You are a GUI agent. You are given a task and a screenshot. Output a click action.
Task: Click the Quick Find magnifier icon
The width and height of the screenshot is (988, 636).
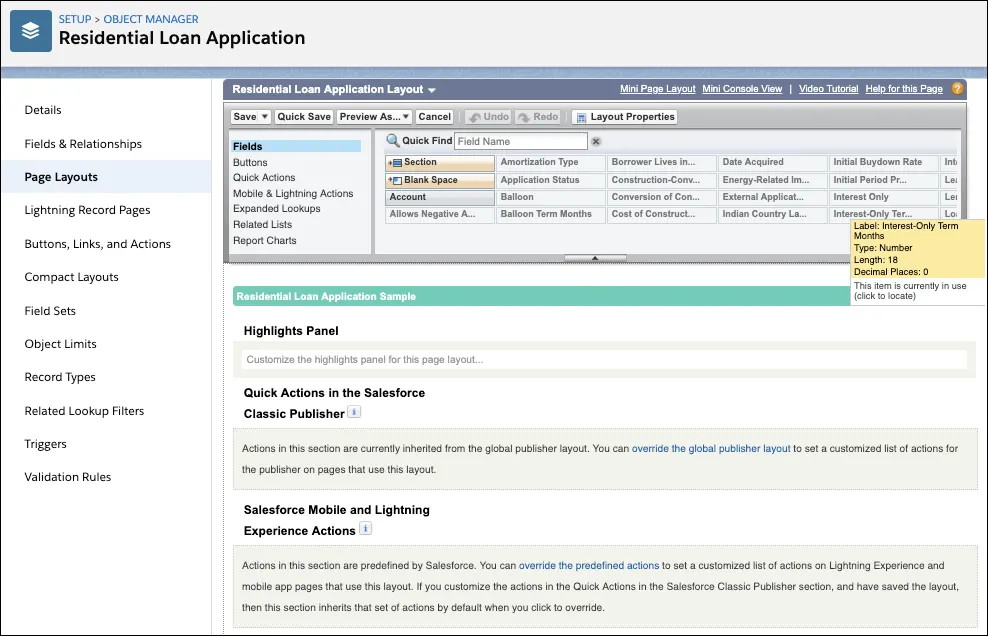pos(393,141)
